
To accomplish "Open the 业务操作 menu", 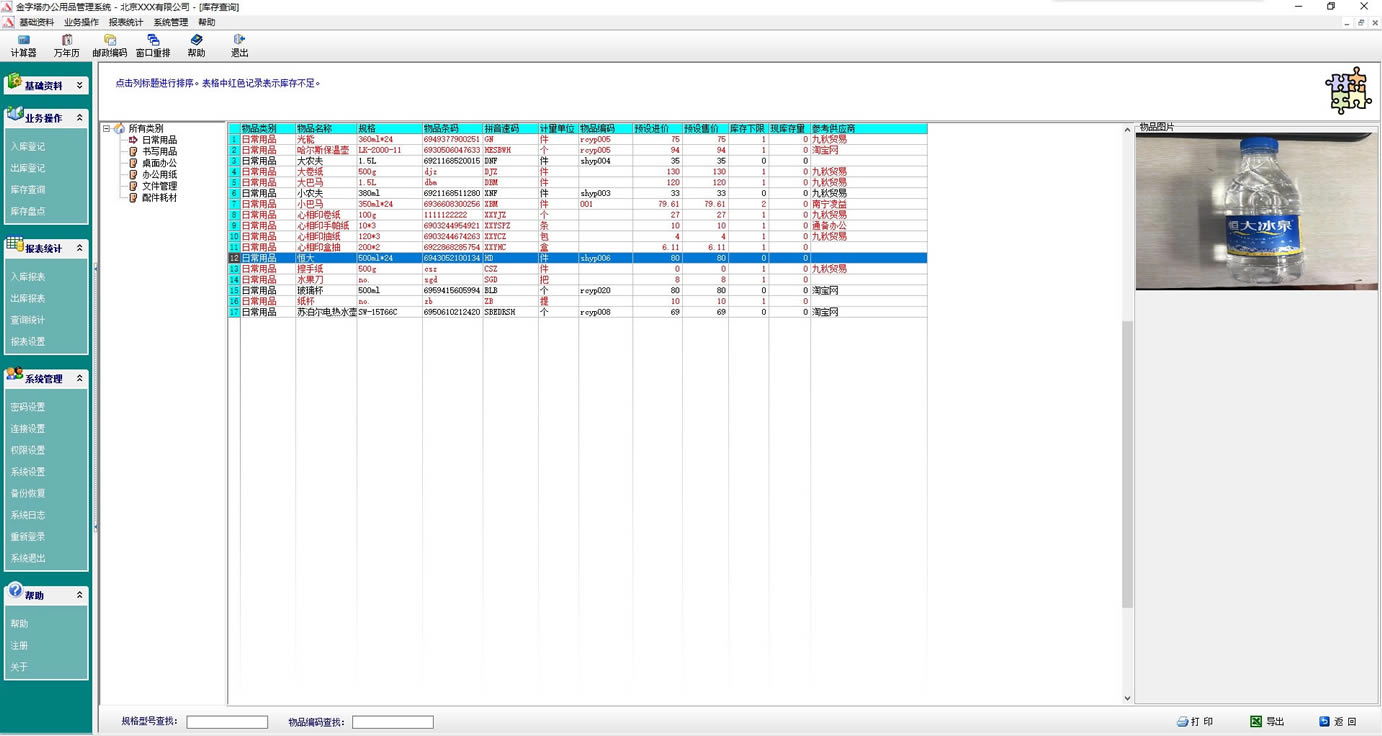I will click(81, 22).
